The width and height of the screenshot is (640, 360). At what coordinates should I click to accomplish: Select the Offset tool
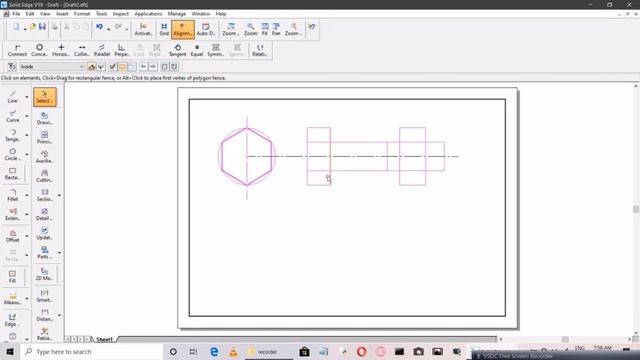click(13, 236)
